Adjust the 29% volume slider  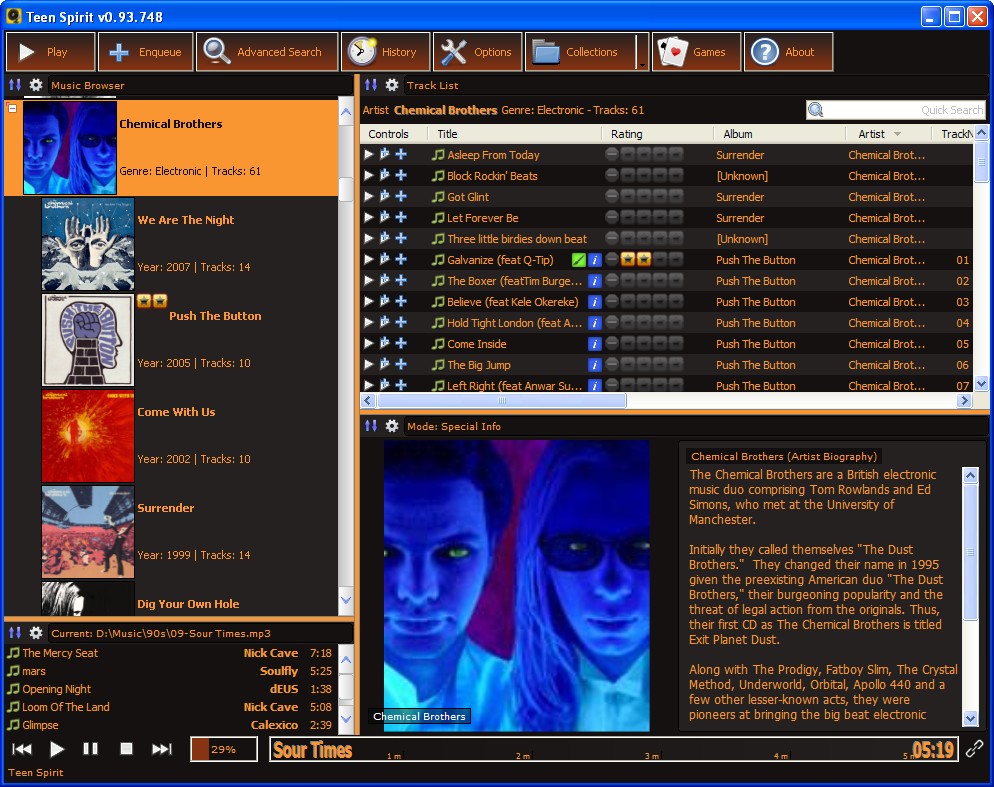click(x=224, y=749)
